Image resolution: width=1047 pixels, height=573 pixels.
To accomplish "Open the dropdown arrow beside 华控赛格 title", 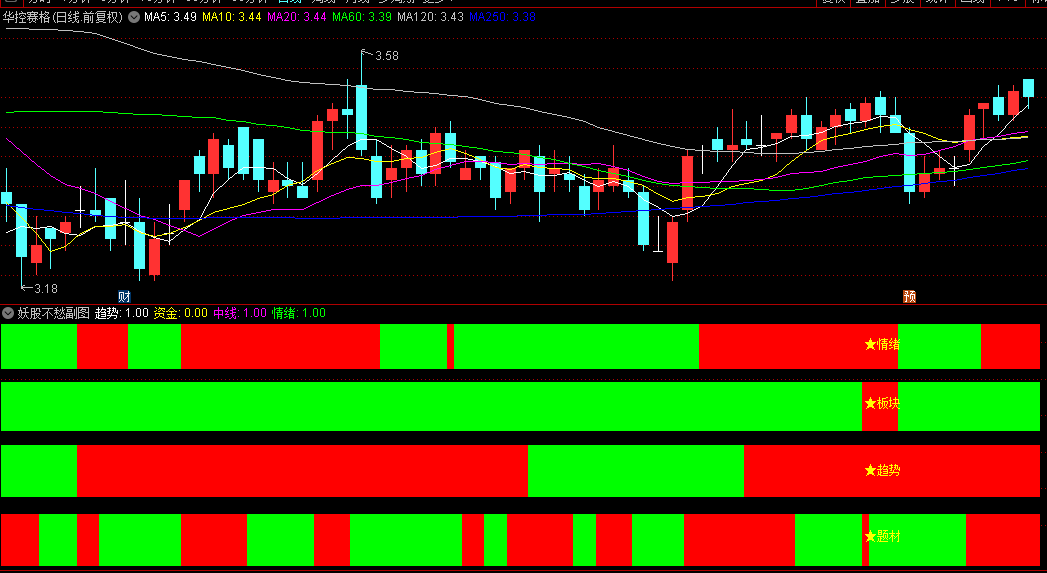I will click(x=134, y=17).
